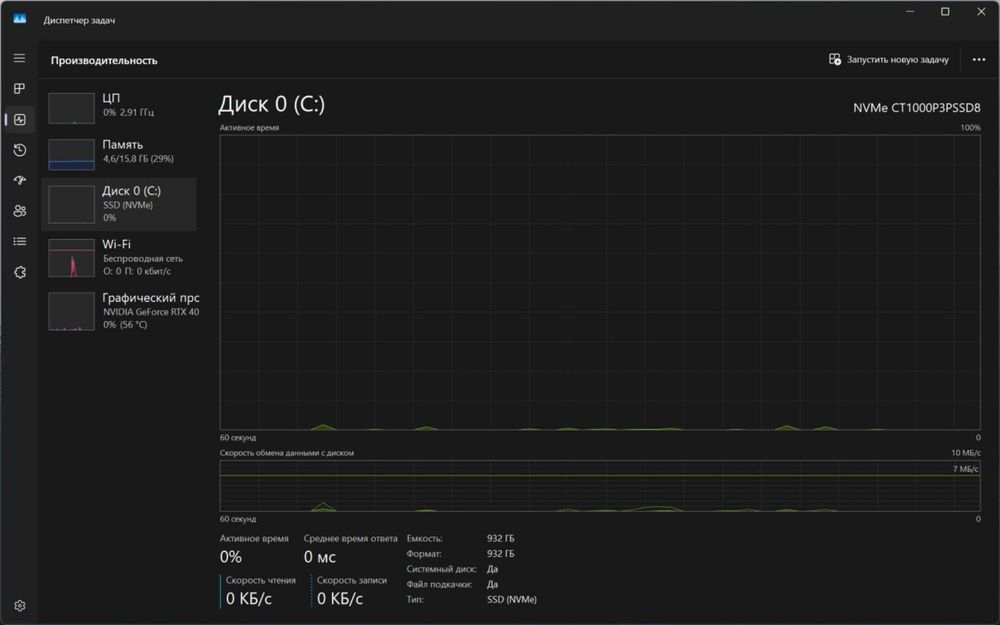Image resolution: width=1000 pixels, height=625 pixels.
Task: Click the Память mini graph thumbnail
Action: (x=71, y=155)
